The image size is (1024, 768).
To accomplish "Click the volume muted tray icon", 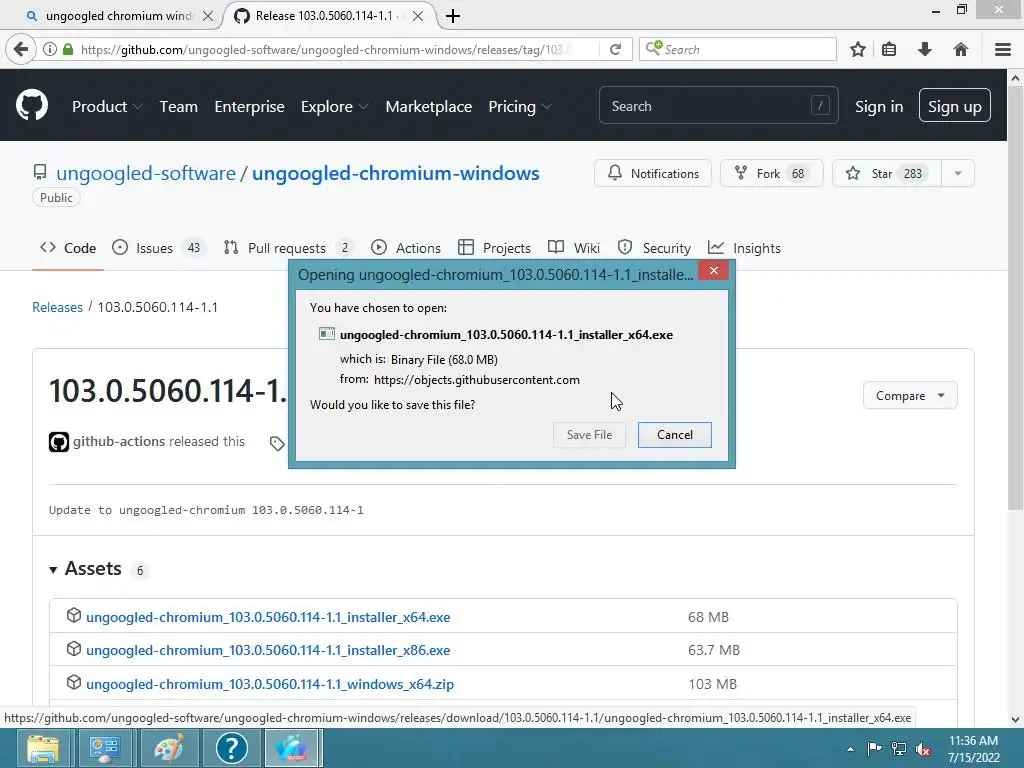I will pos(923,749).
